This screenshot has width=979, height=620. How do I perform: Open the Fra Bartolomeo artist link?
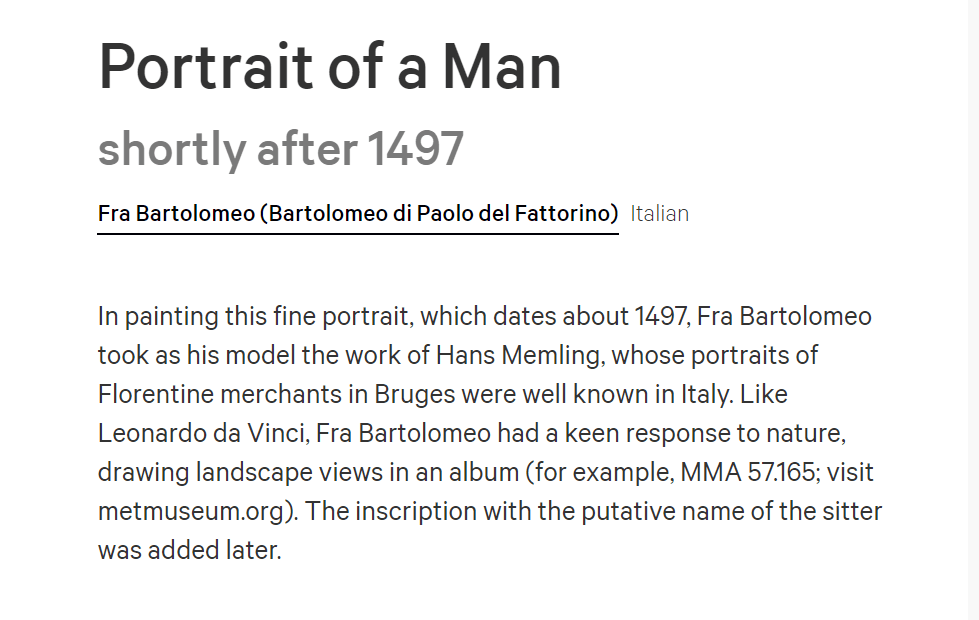click(358, 214)
